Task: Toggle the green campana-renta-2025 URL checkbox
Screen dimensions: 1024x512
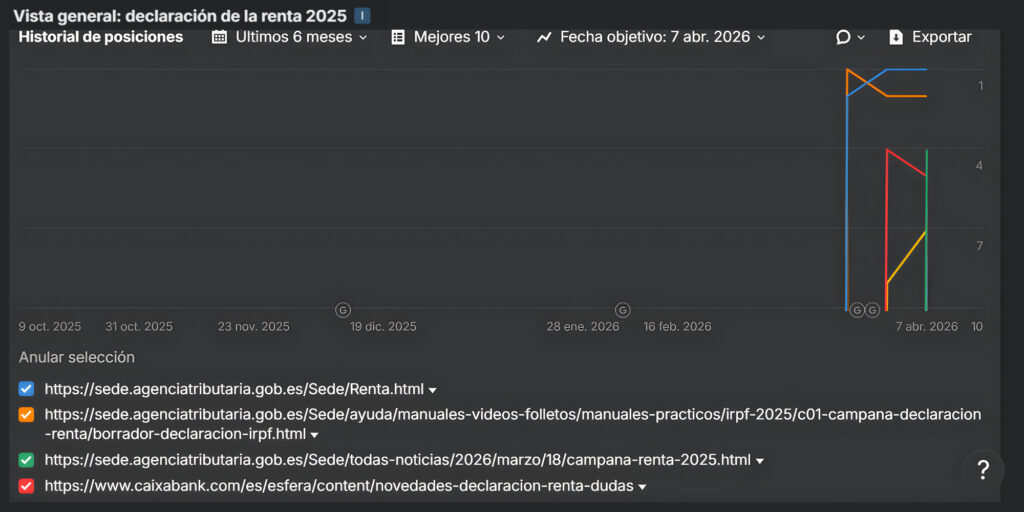Action: coord(27,460)
